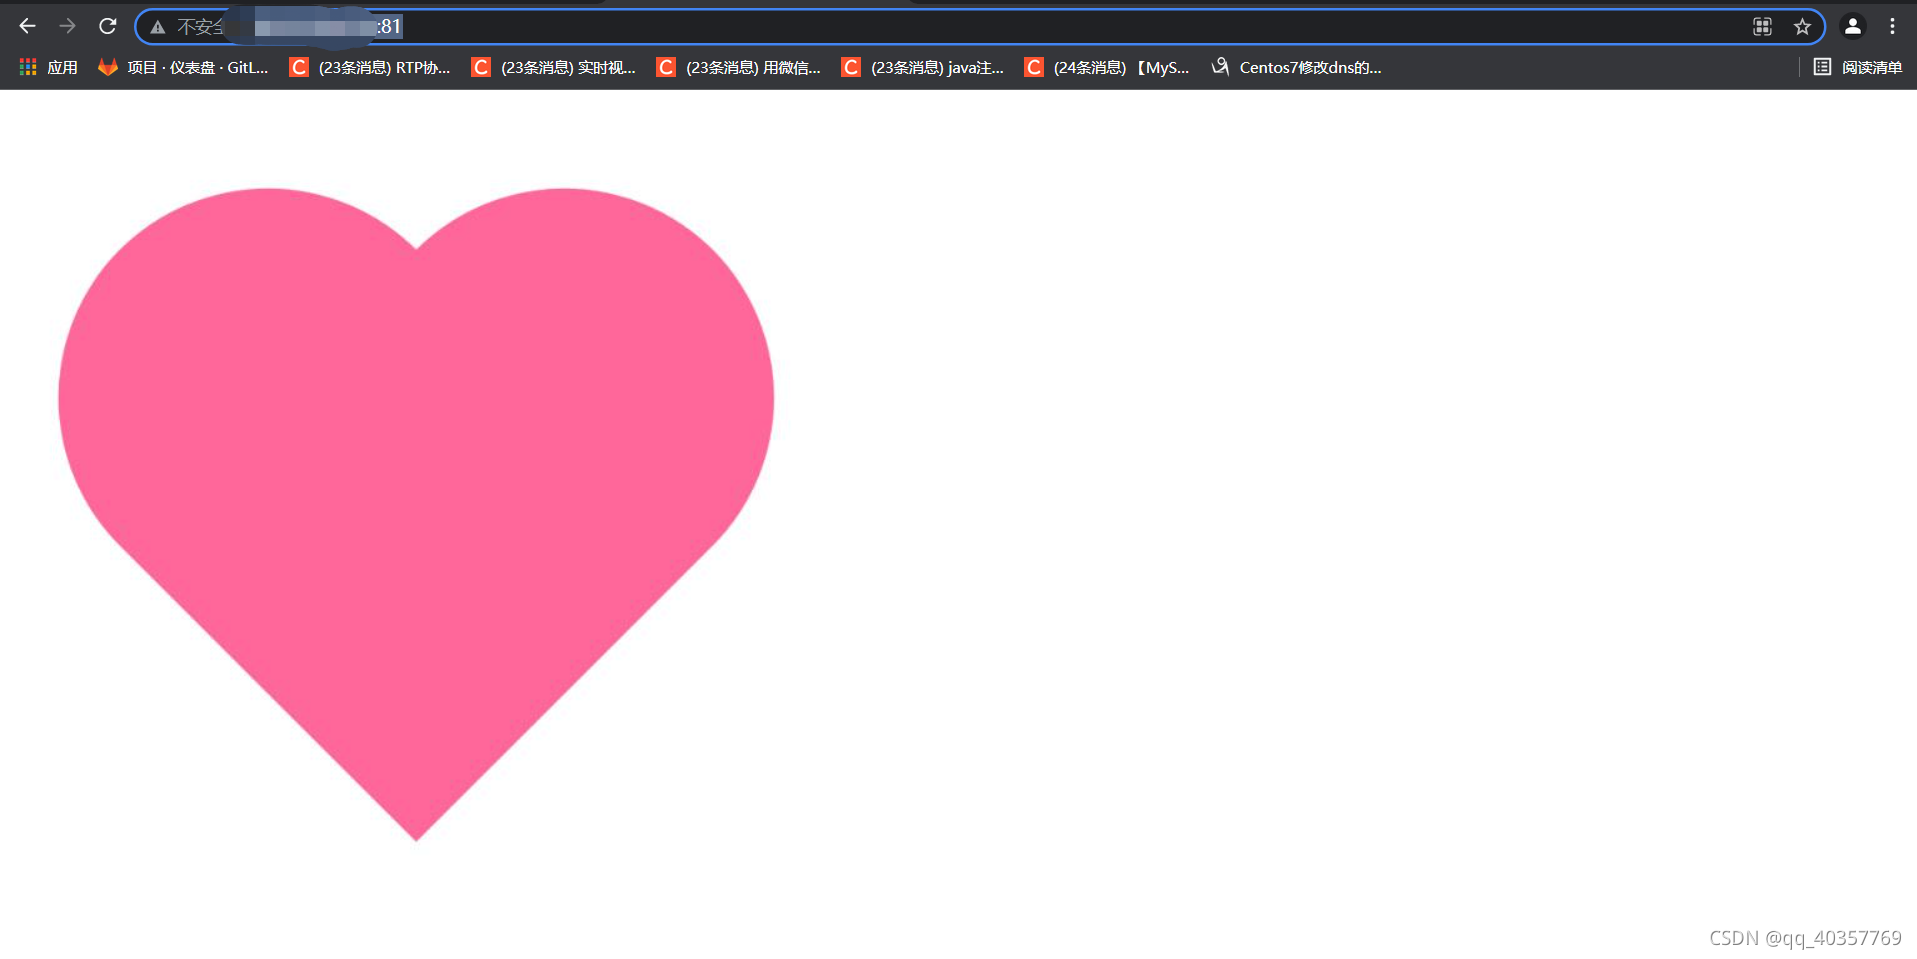This screenshot has width=1917, height=959.
Task: Click the browser forward arrow
Action: [67, 26]
